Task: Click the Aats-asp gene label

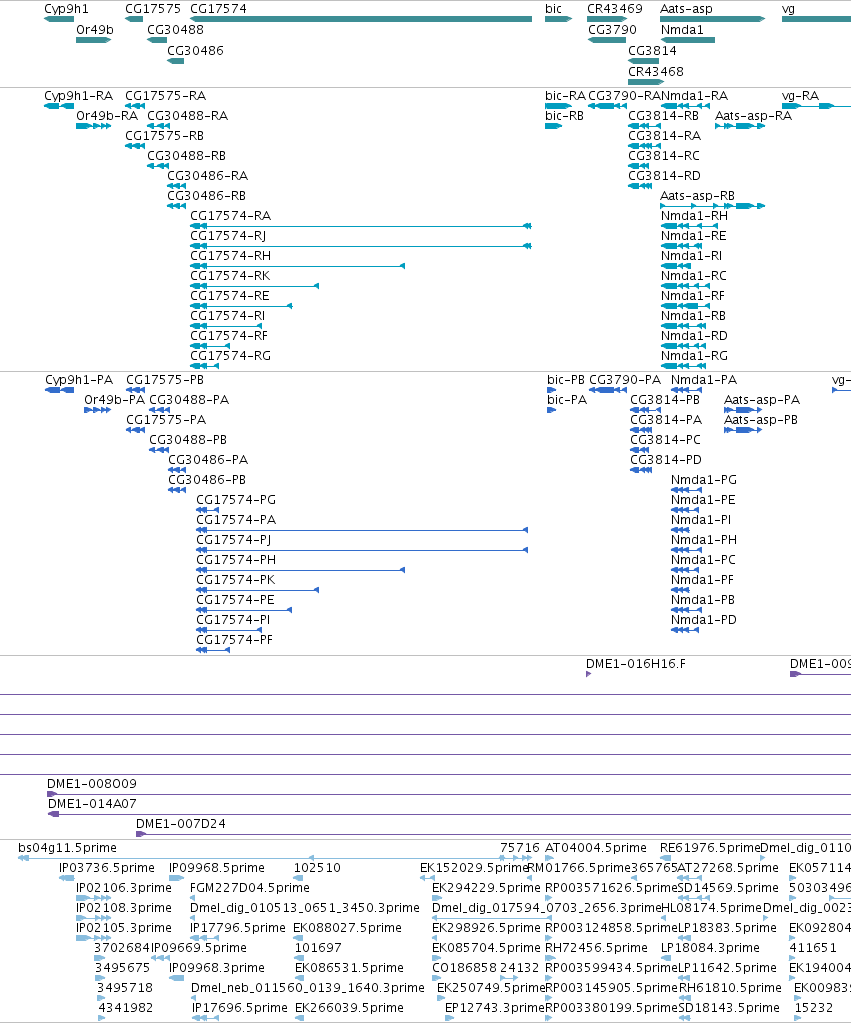Action: coord(687,9)
